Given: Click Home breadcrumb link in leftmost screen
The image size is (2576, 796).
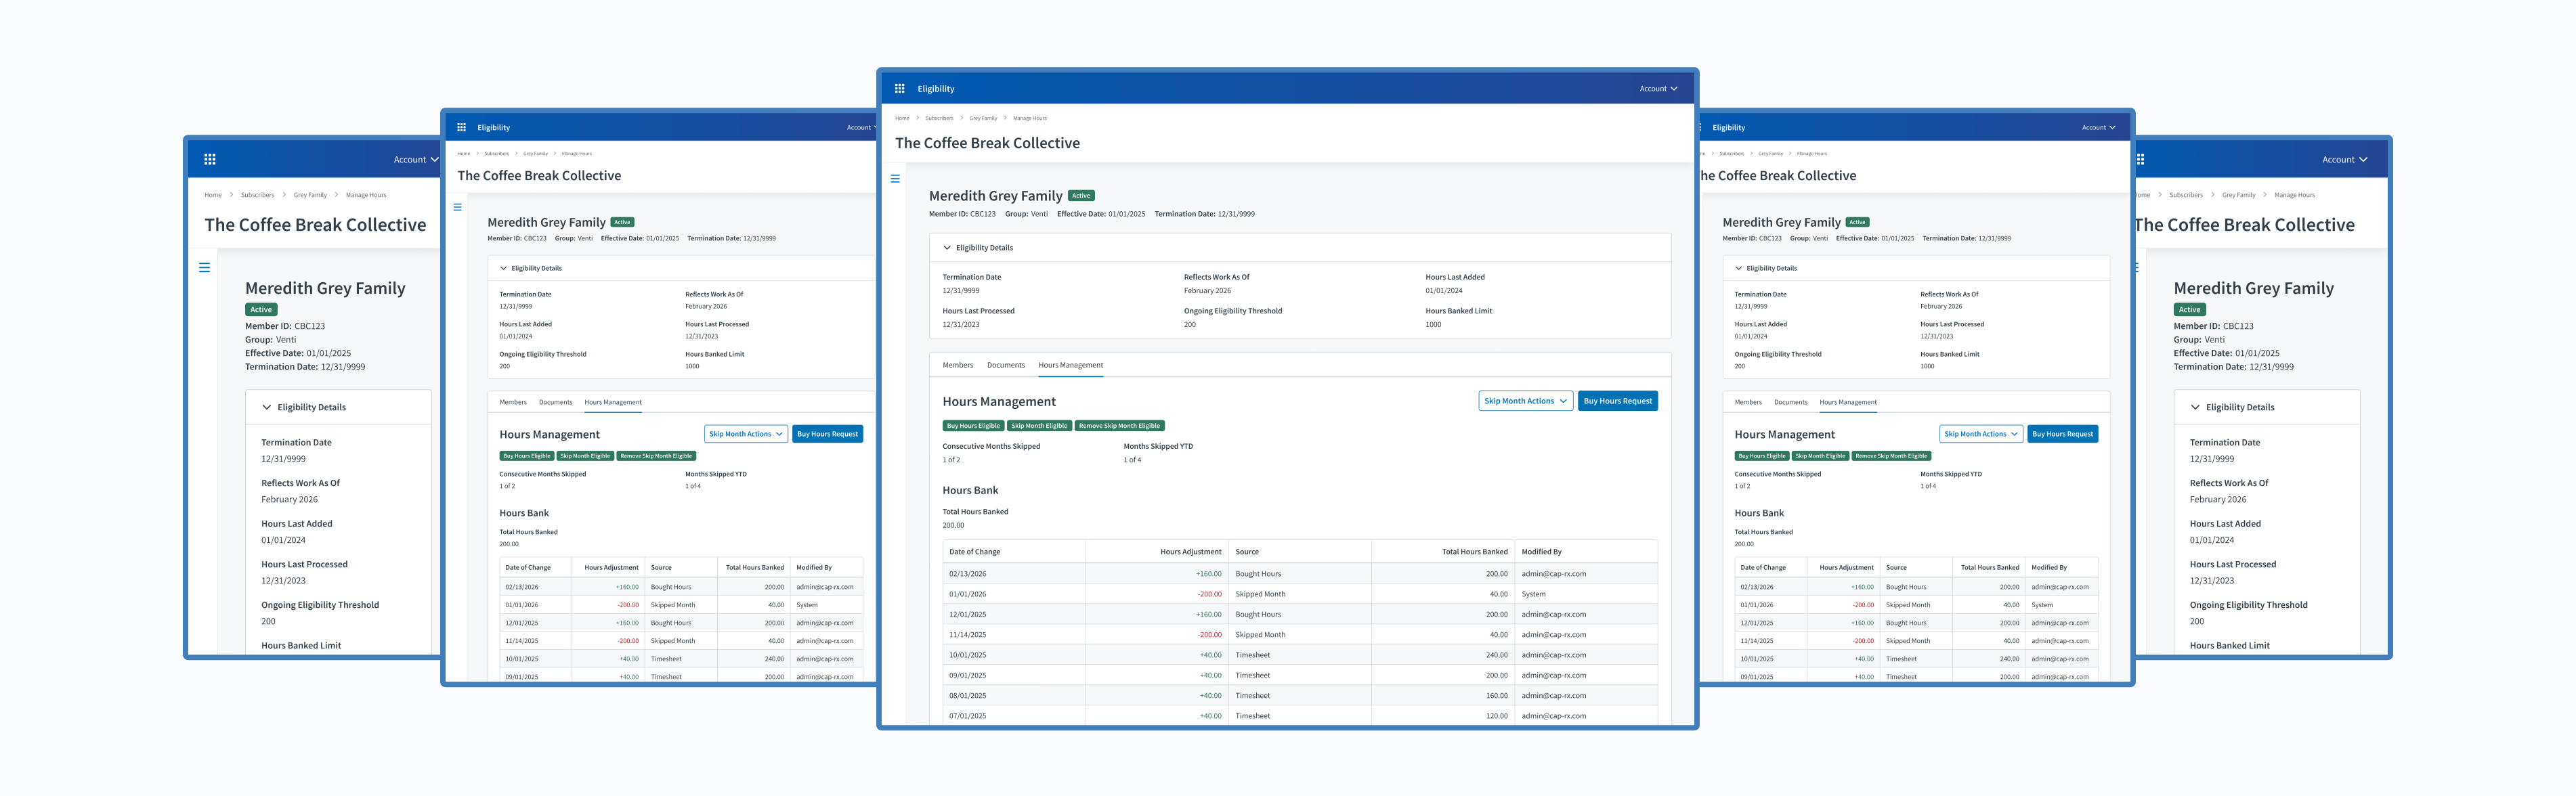Looking at the screenshot, I should click(213, 195).
